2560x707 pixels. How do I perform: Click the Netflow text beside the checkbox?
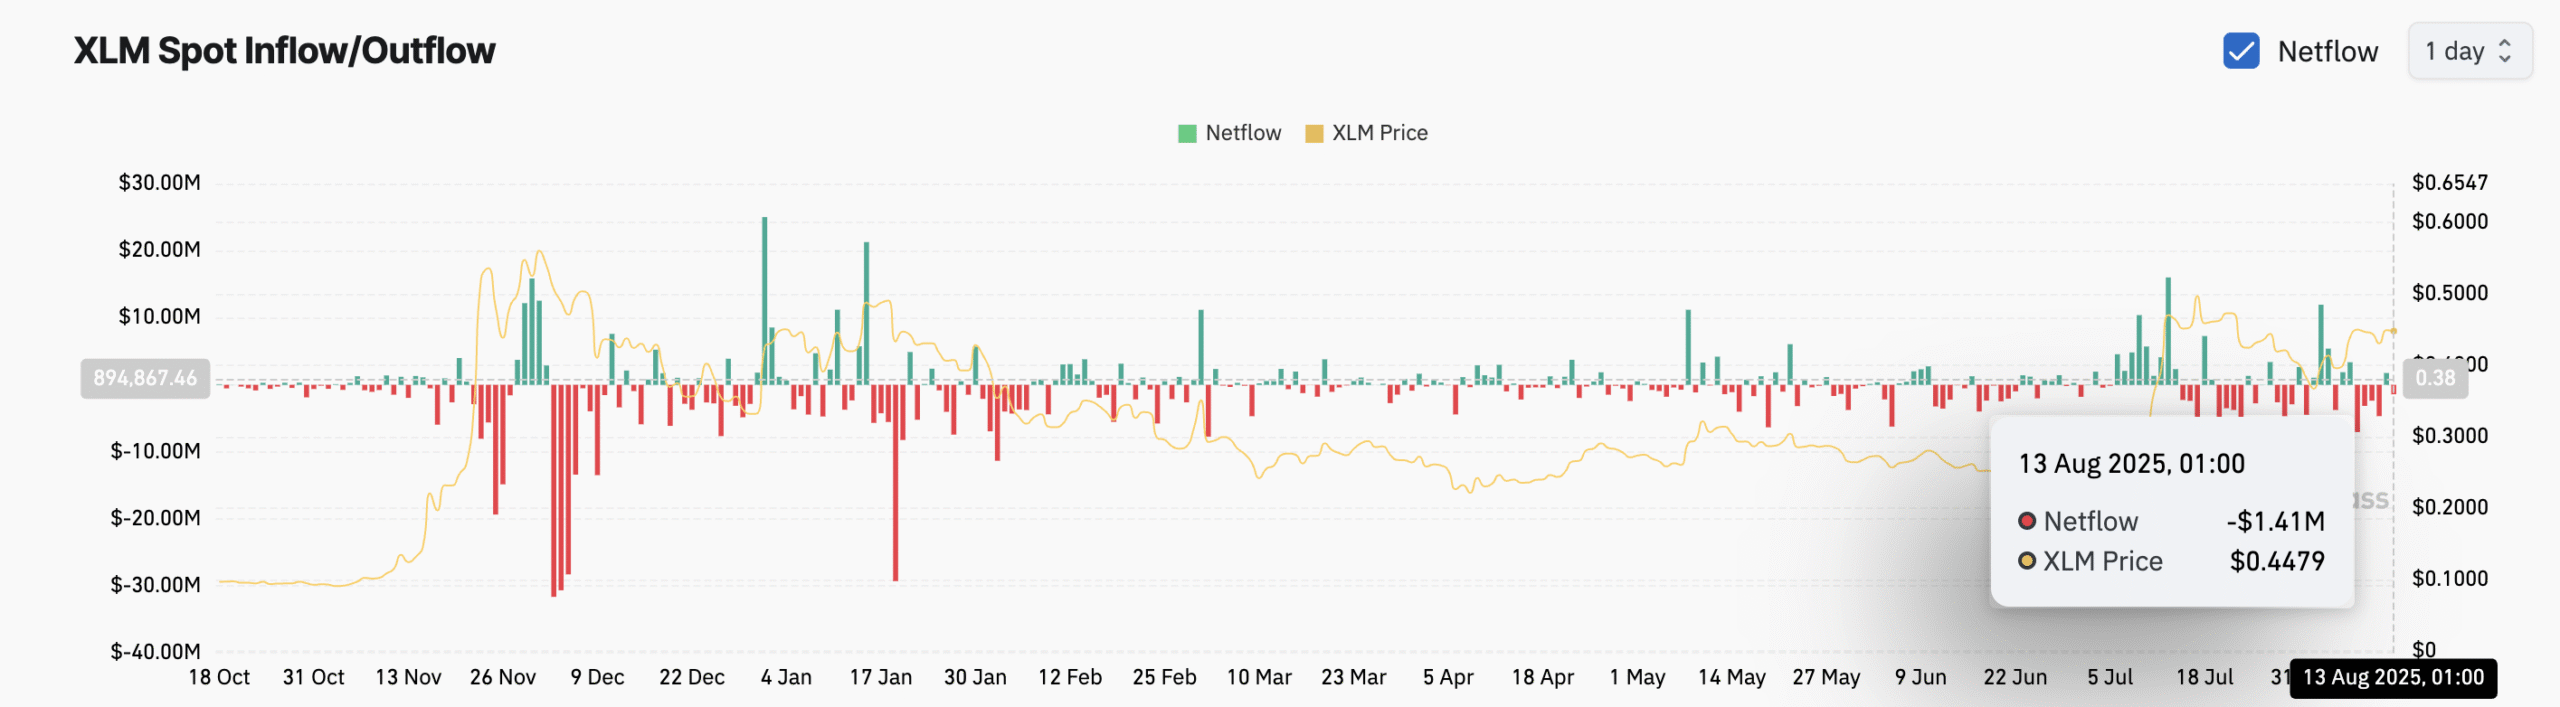[x=2327, y=52]
